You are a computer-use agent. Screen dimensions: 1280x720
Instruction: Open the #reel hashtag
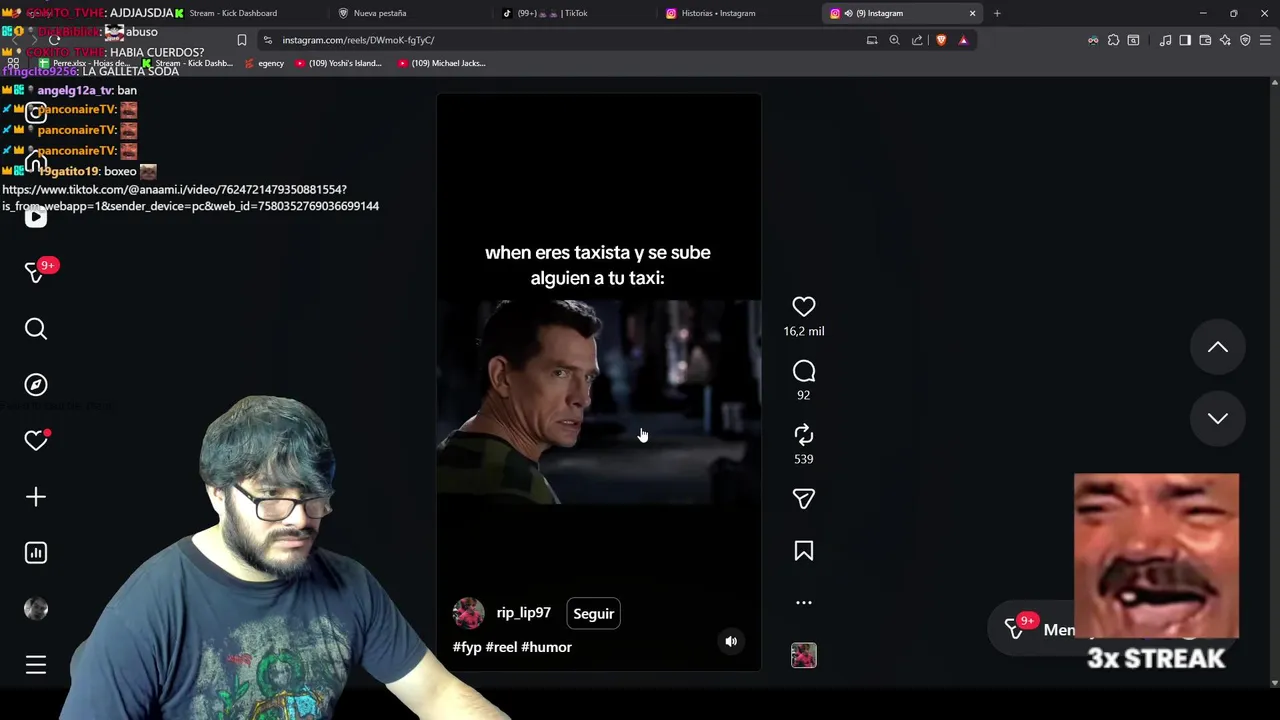point(501,647)
